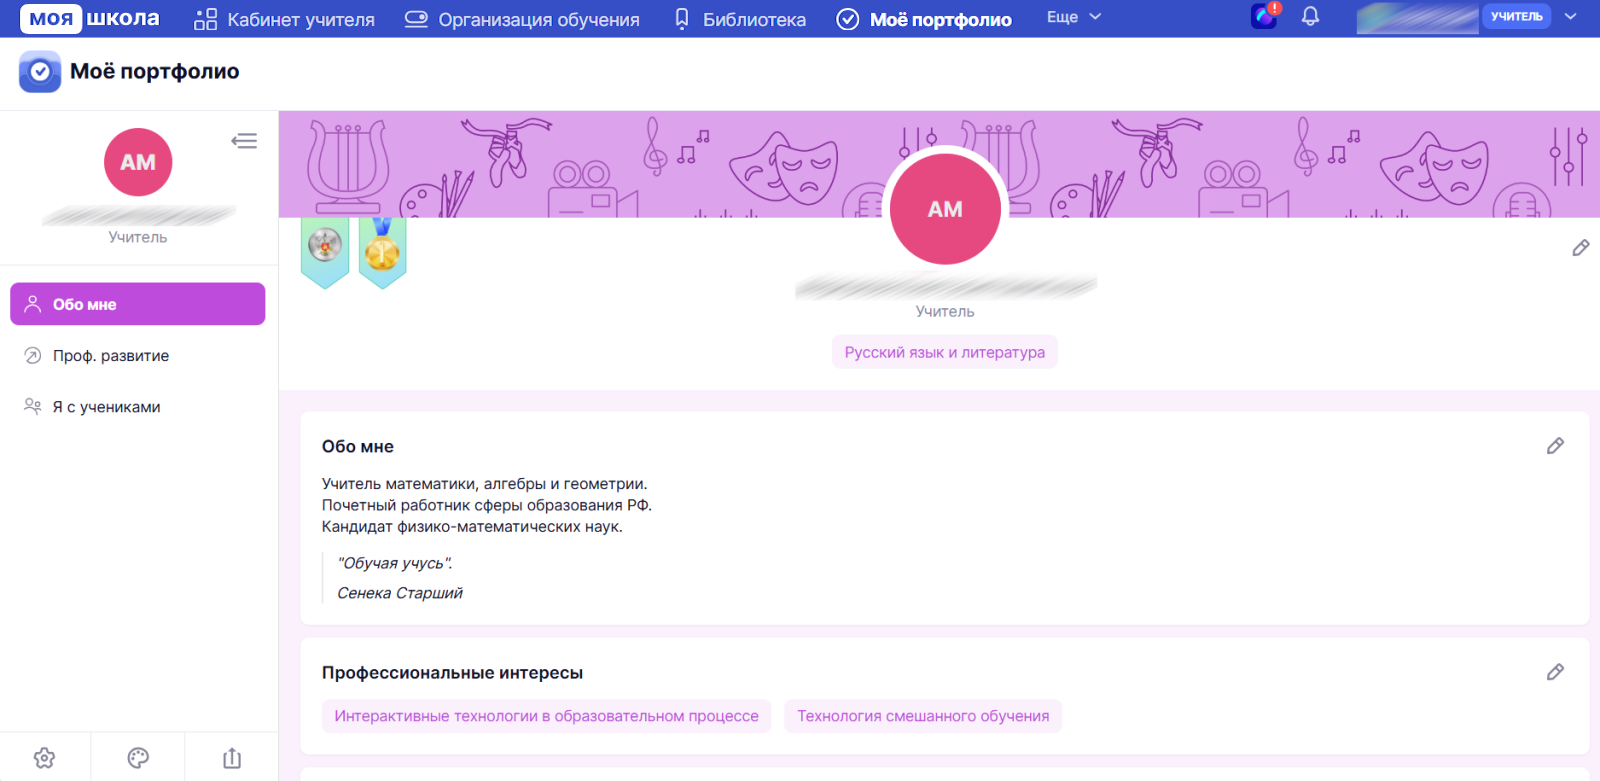
Task: Click the large AM profile avatar
Action: [945, 209]
